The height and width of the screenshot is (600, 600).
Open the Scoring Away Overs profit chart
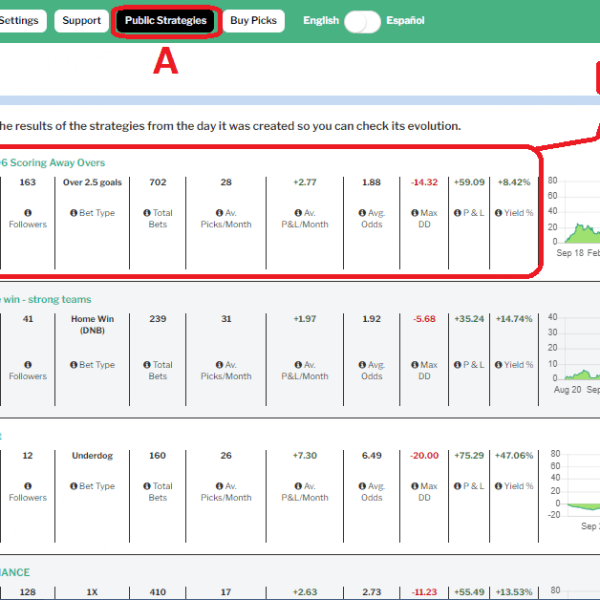(573, 216)
